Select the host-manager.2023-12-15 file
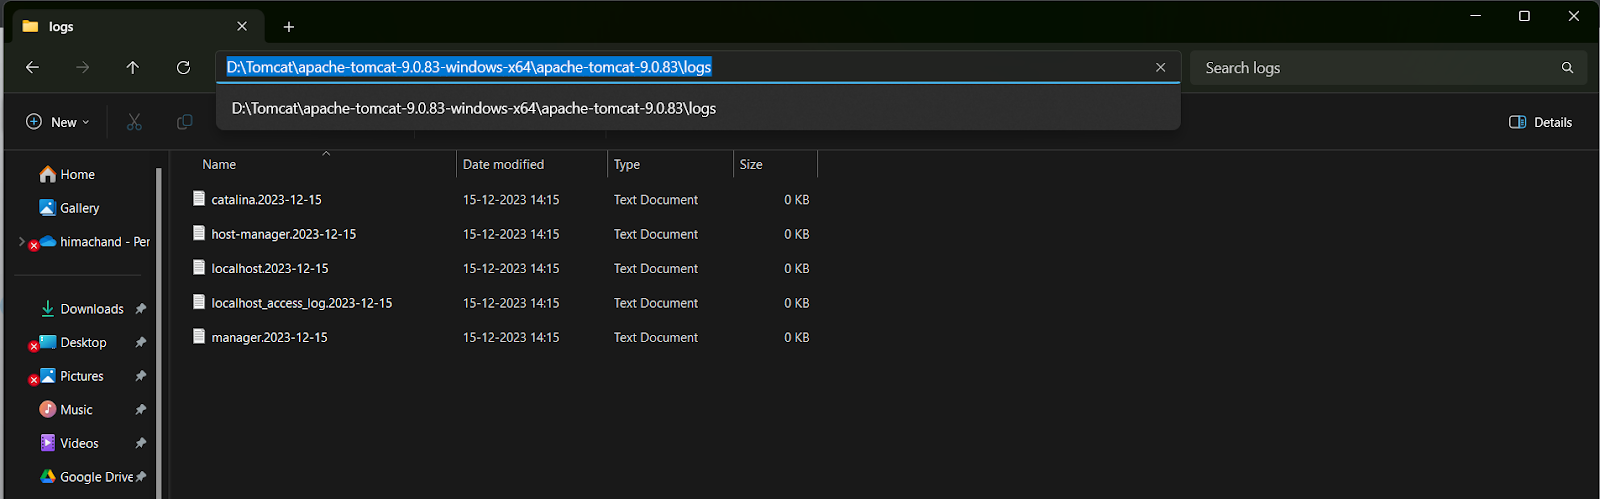The image size is (1600, 499). click(x=283, y=234)
